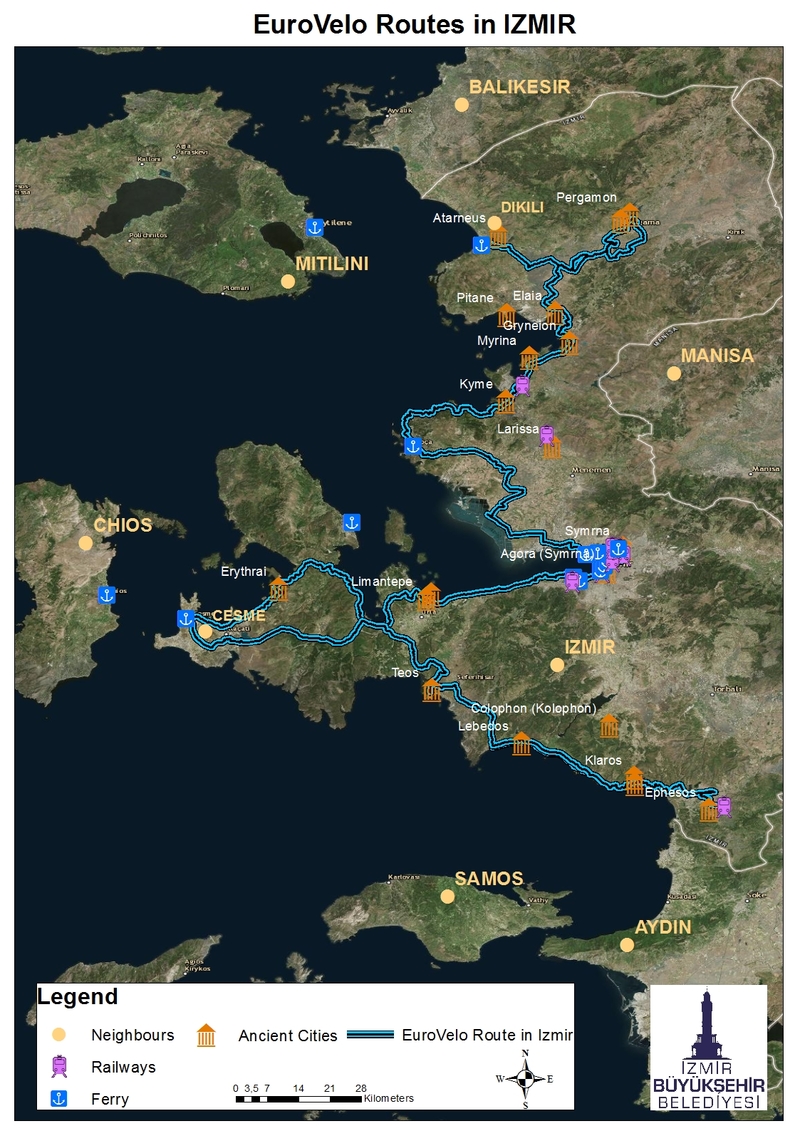This screenshot has height=1131, width=800.
Task: Click the Ferry legend symbol
Action: click(x=58, y=1099)
